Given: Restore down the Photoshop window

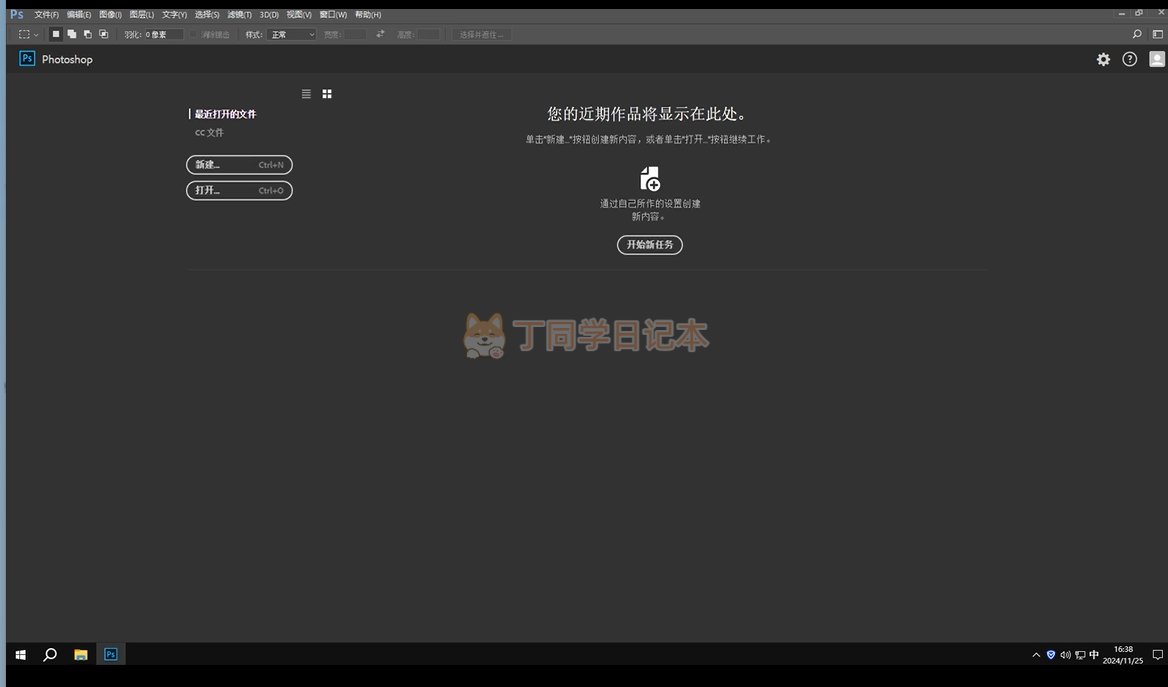Looking at the screenshot, I should pos(1138,13).
